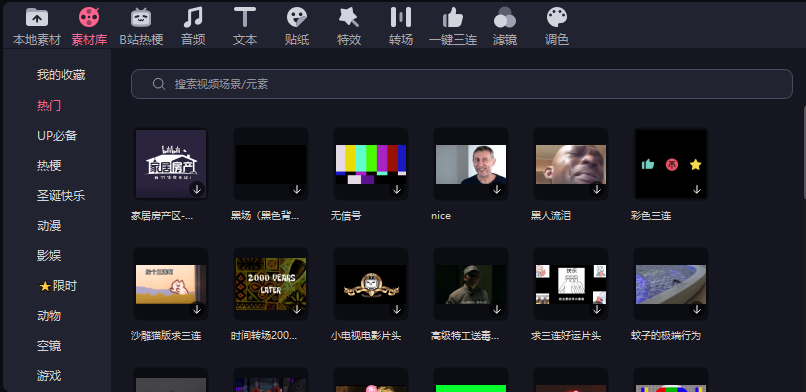Open the 特效 effects panel

click(x=349, y=27)
